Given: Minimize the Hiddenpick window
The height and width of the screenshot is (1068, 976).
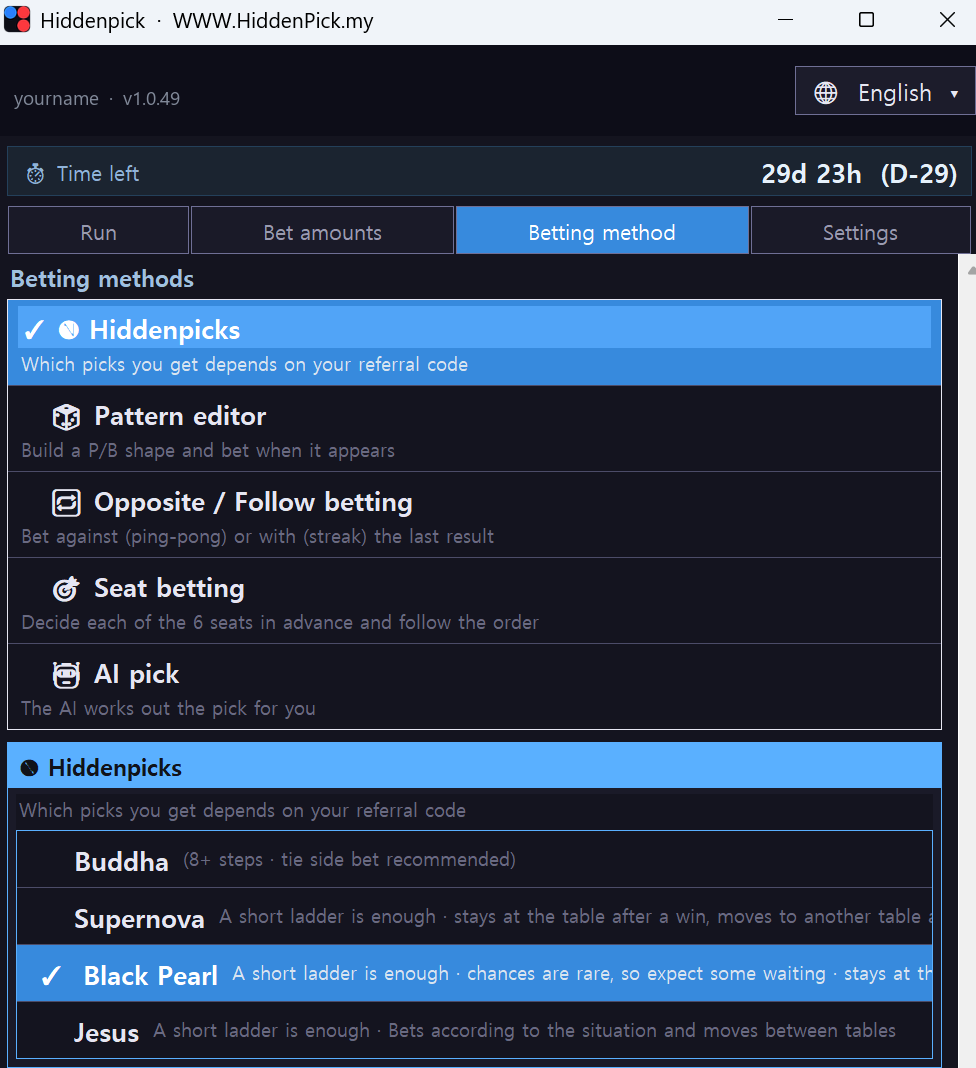Looking at the screenshot, I should tap(785, 20).
